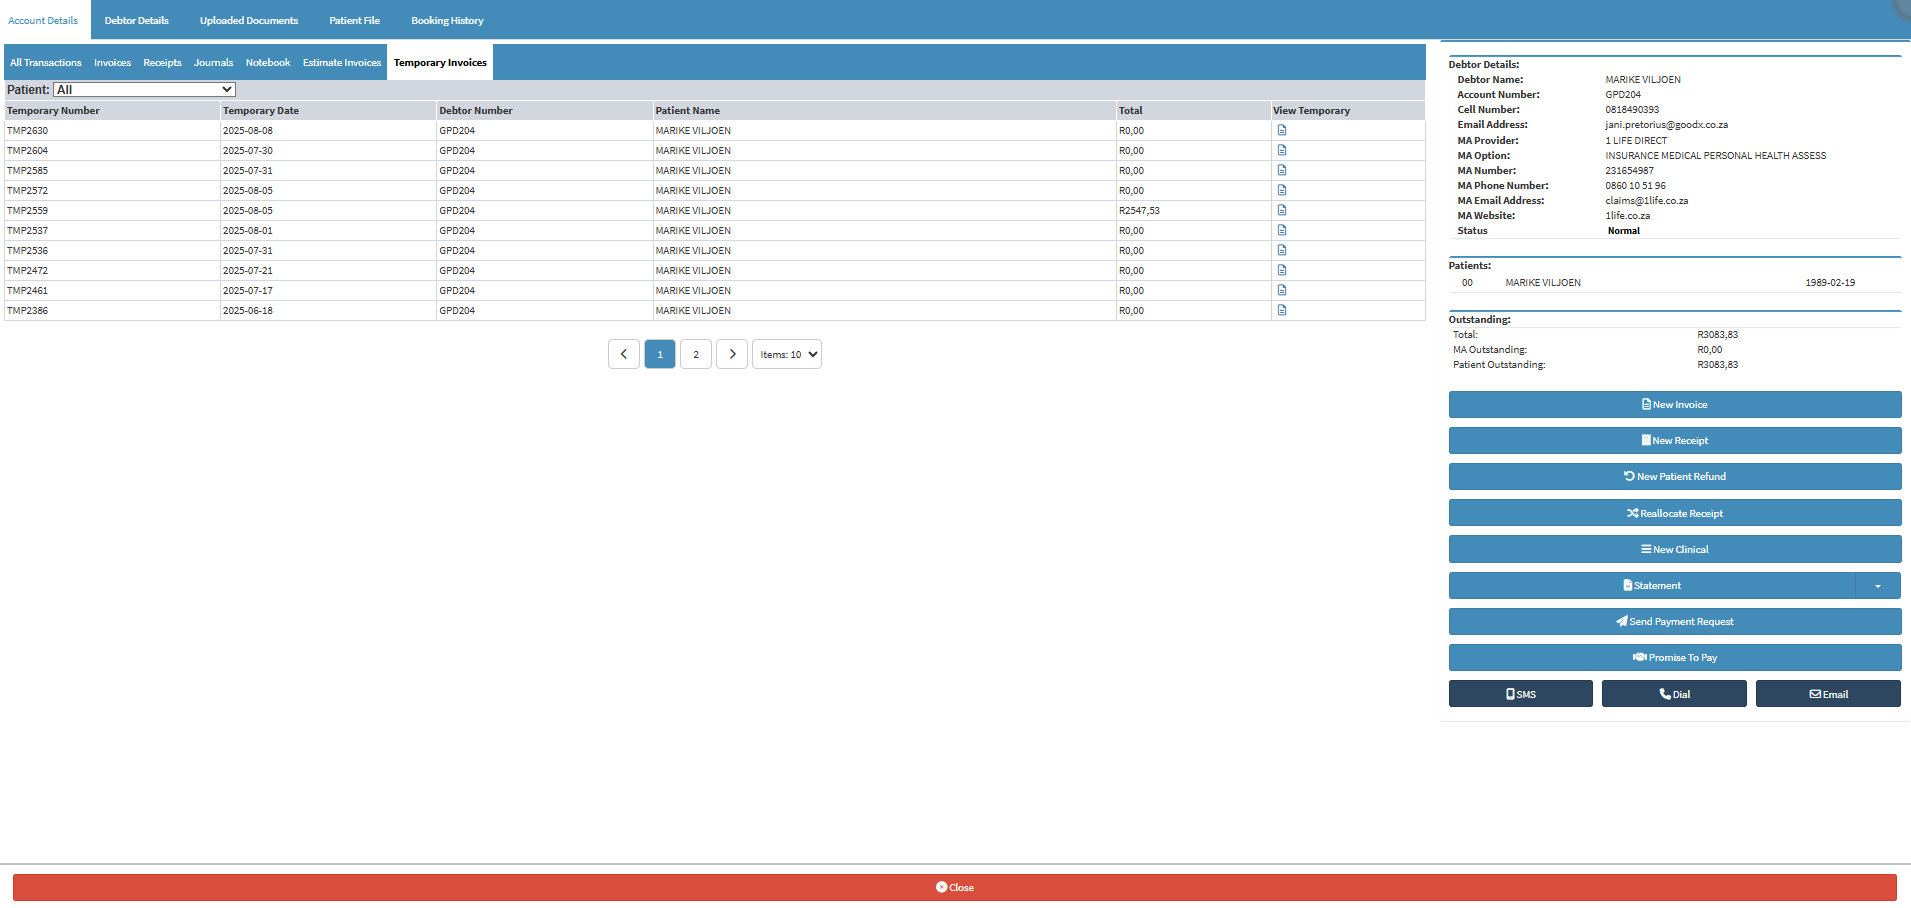The image size is (1911, 908).
Task: Click the 1life.co.za website value
Action: coord(1627,216)
